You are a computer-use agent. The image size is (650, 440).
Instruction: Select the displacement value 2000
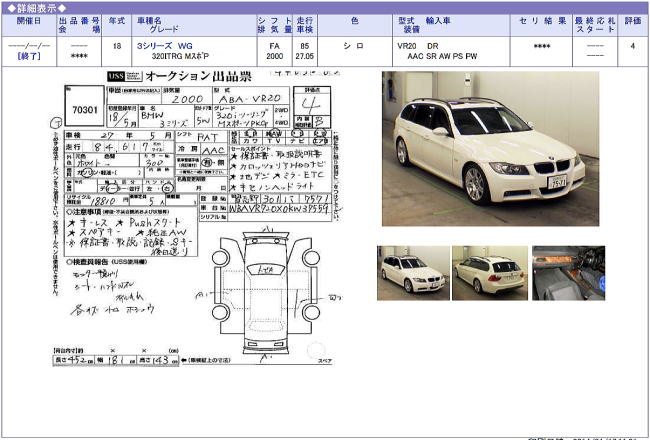[274, 56]
